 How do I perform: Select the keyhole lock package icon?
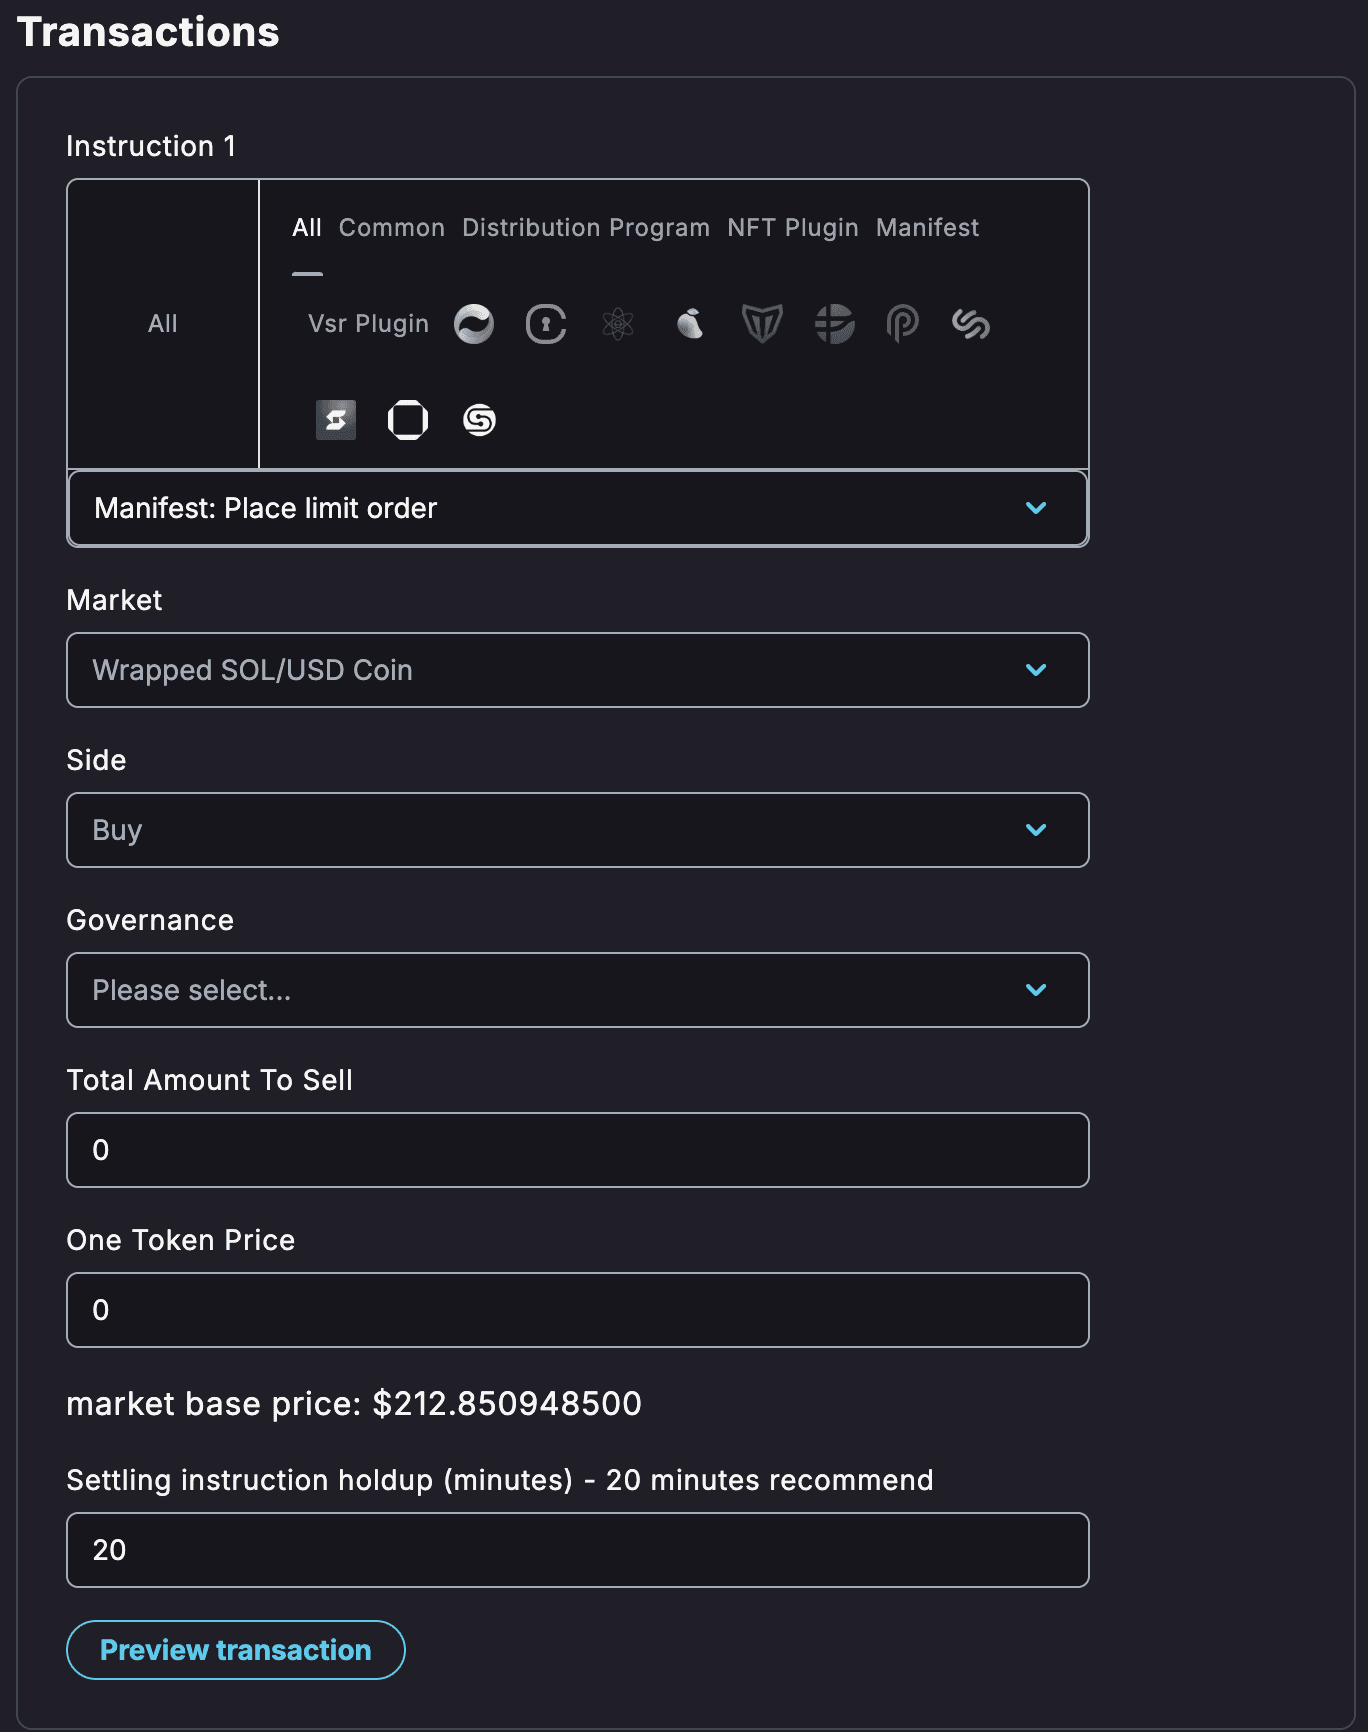tap(546, 324)
